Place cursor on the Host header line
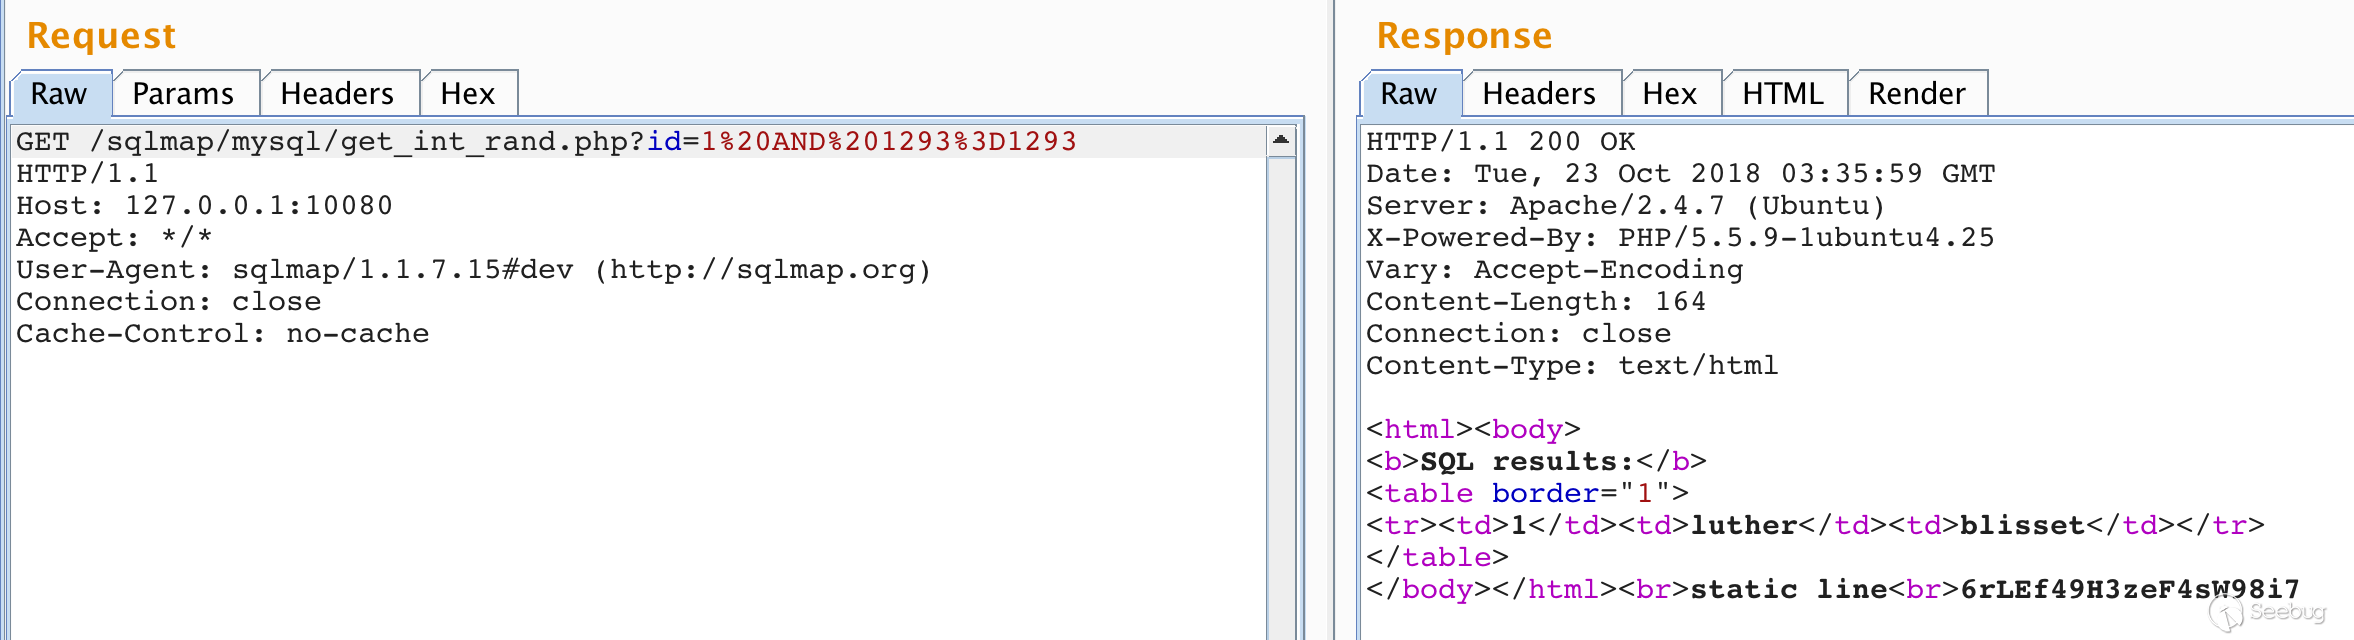 point(205,206)
